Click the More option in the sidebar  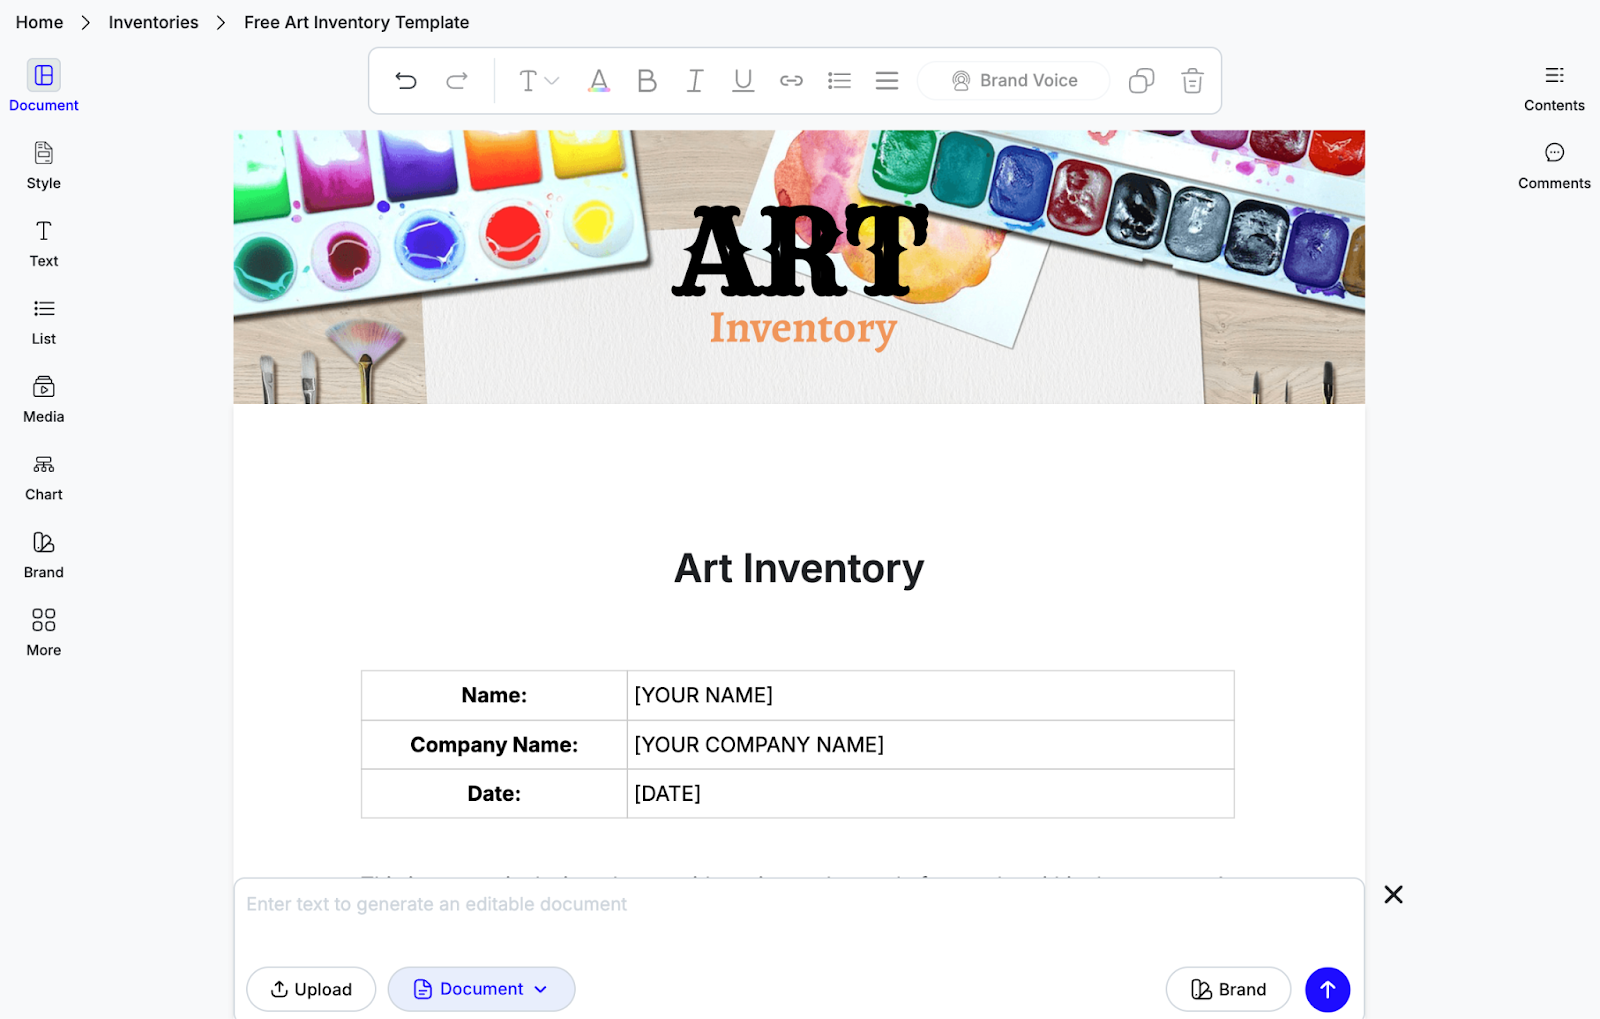(42, 632)
